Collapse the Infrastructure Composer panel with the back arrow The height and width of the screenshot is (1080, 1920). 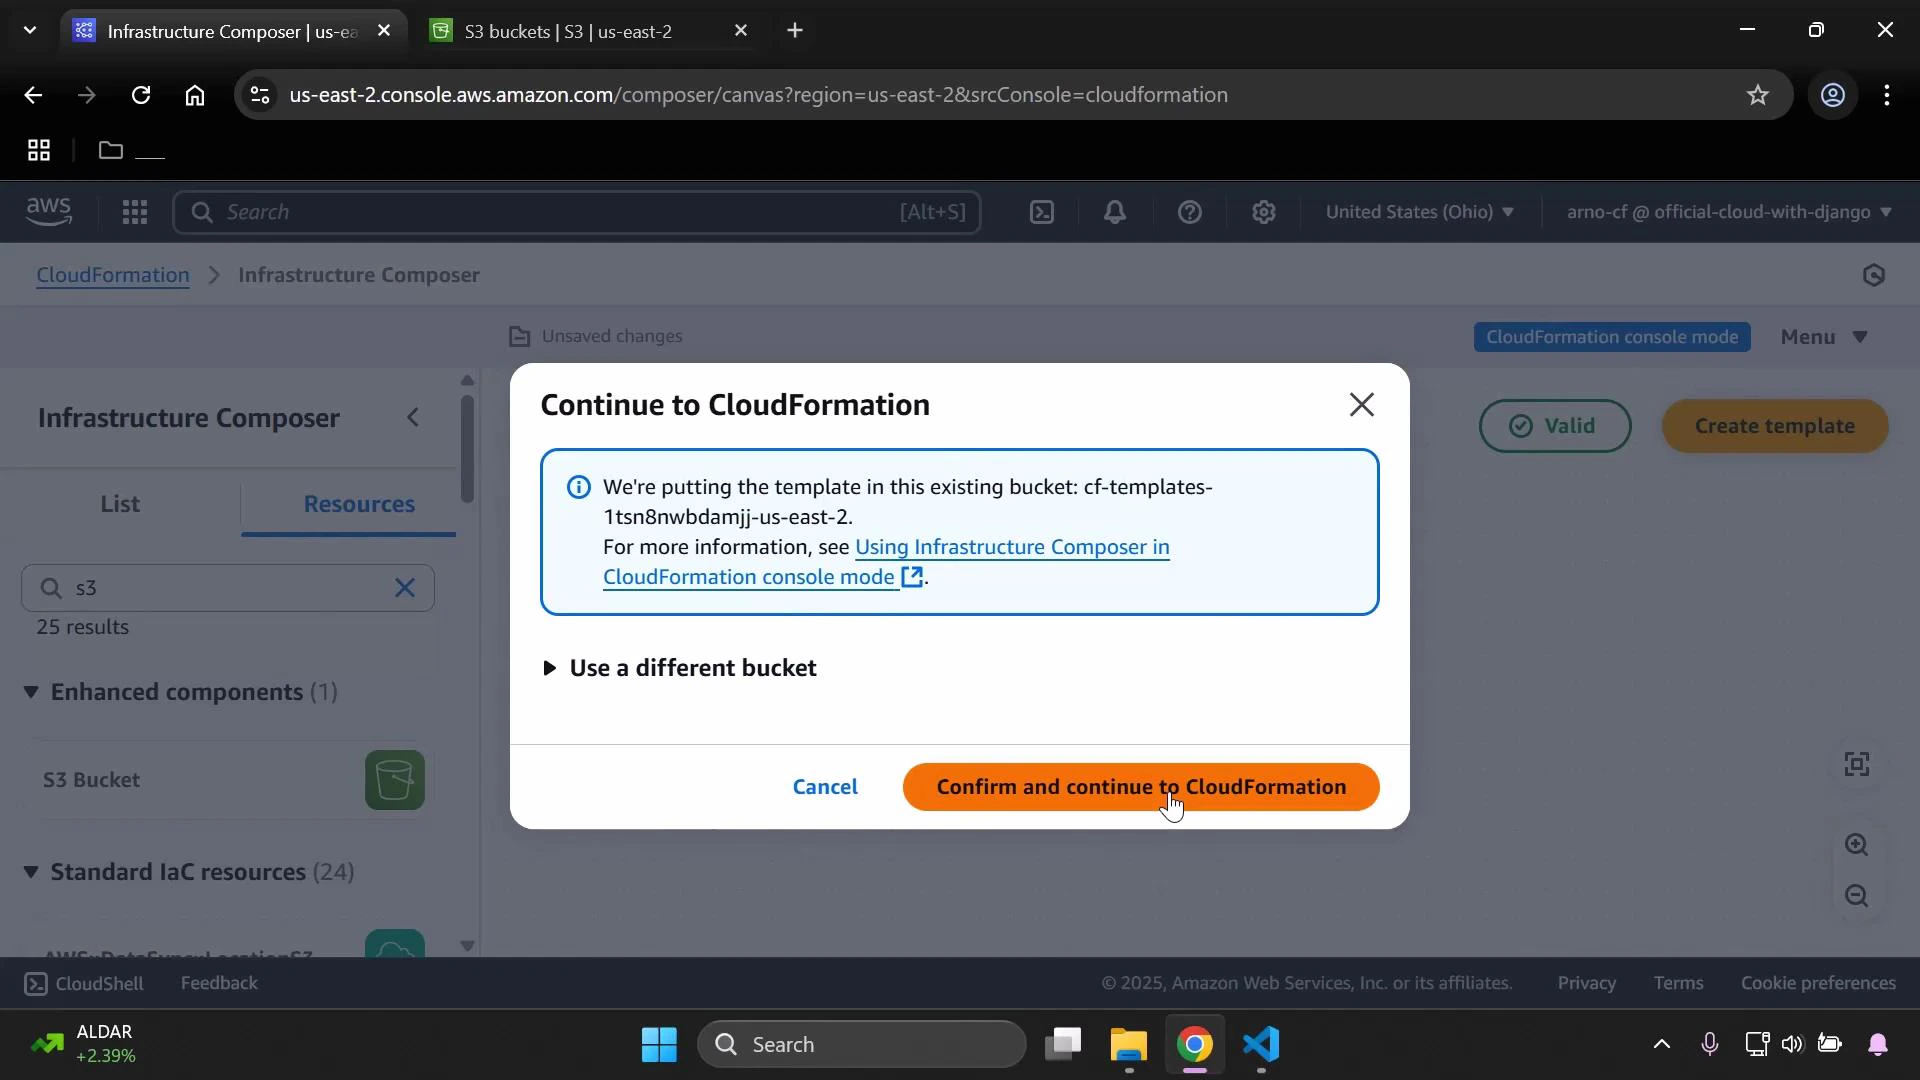pos(412,417)
